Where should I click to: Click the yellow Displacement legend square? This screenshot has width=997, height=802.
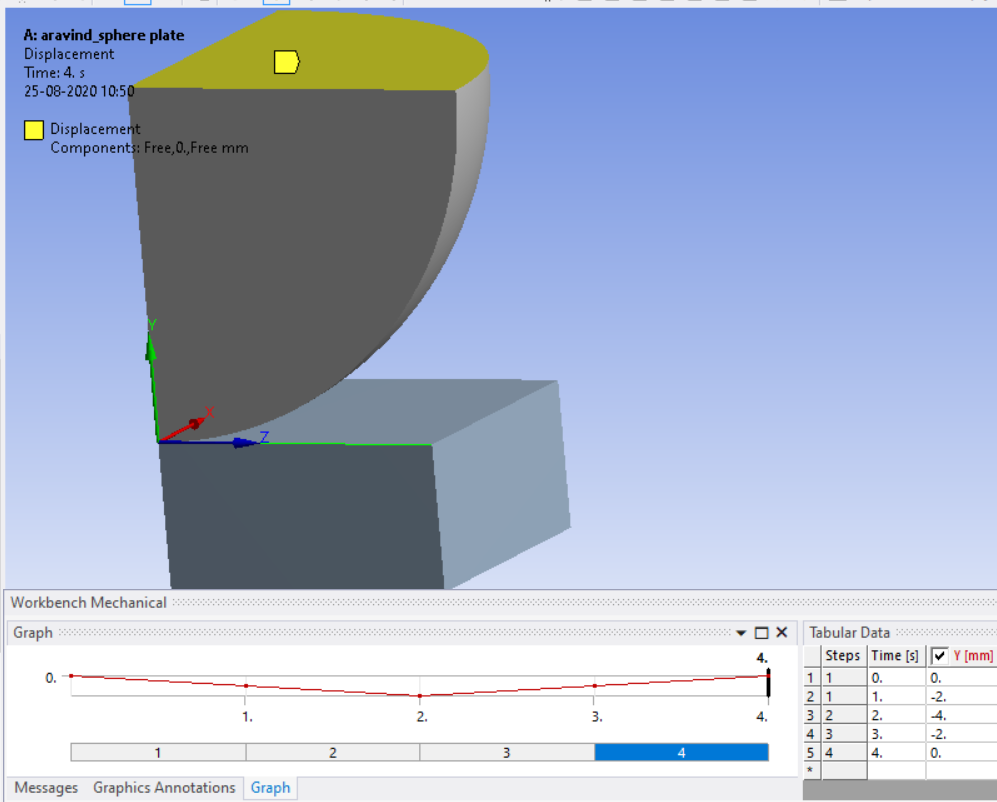(33, 129)
